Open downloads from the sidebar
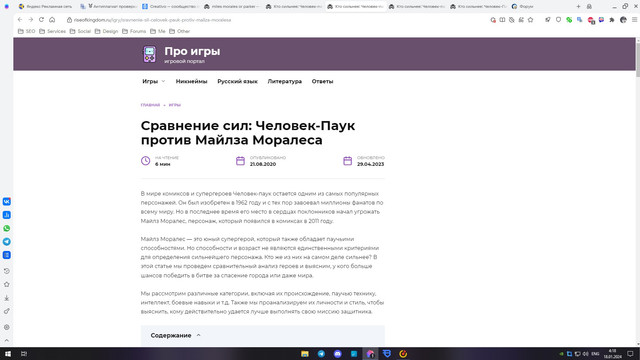The image size is (640, 360). [7, 298]
